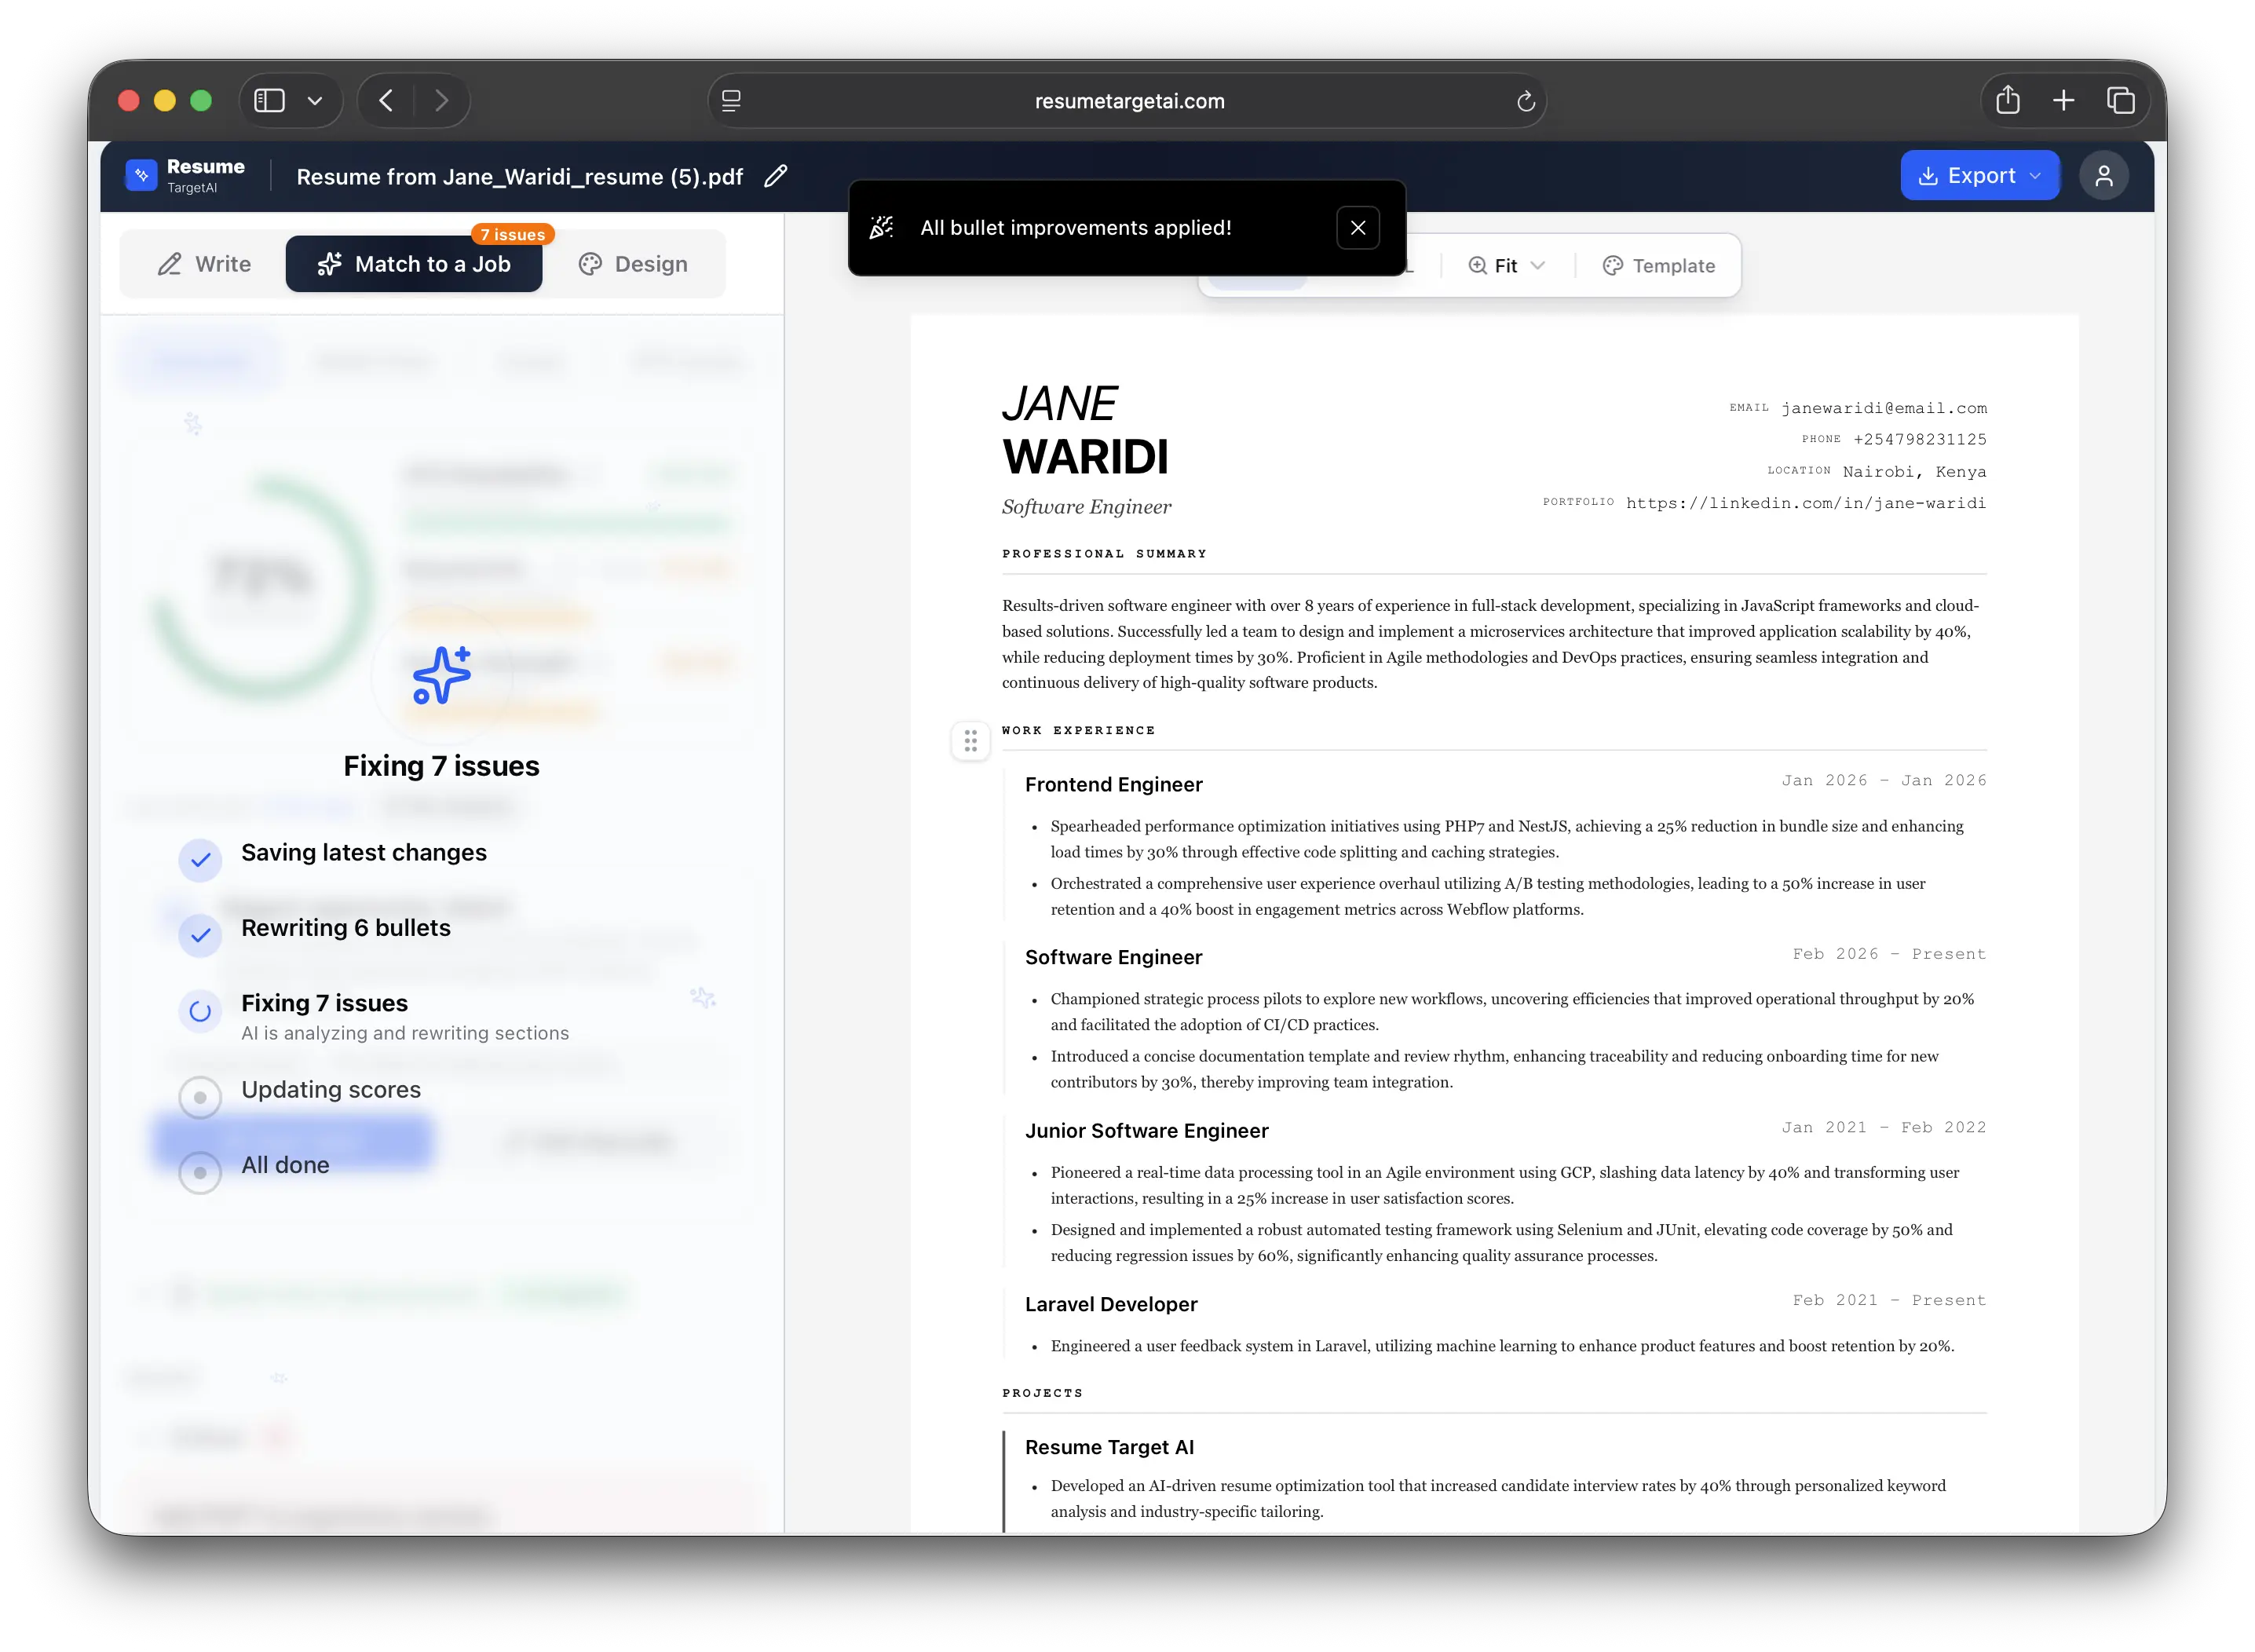Open template options via the palette icon
The height and width of the screenshot is (1652, 2255).
pos(1611,265)
